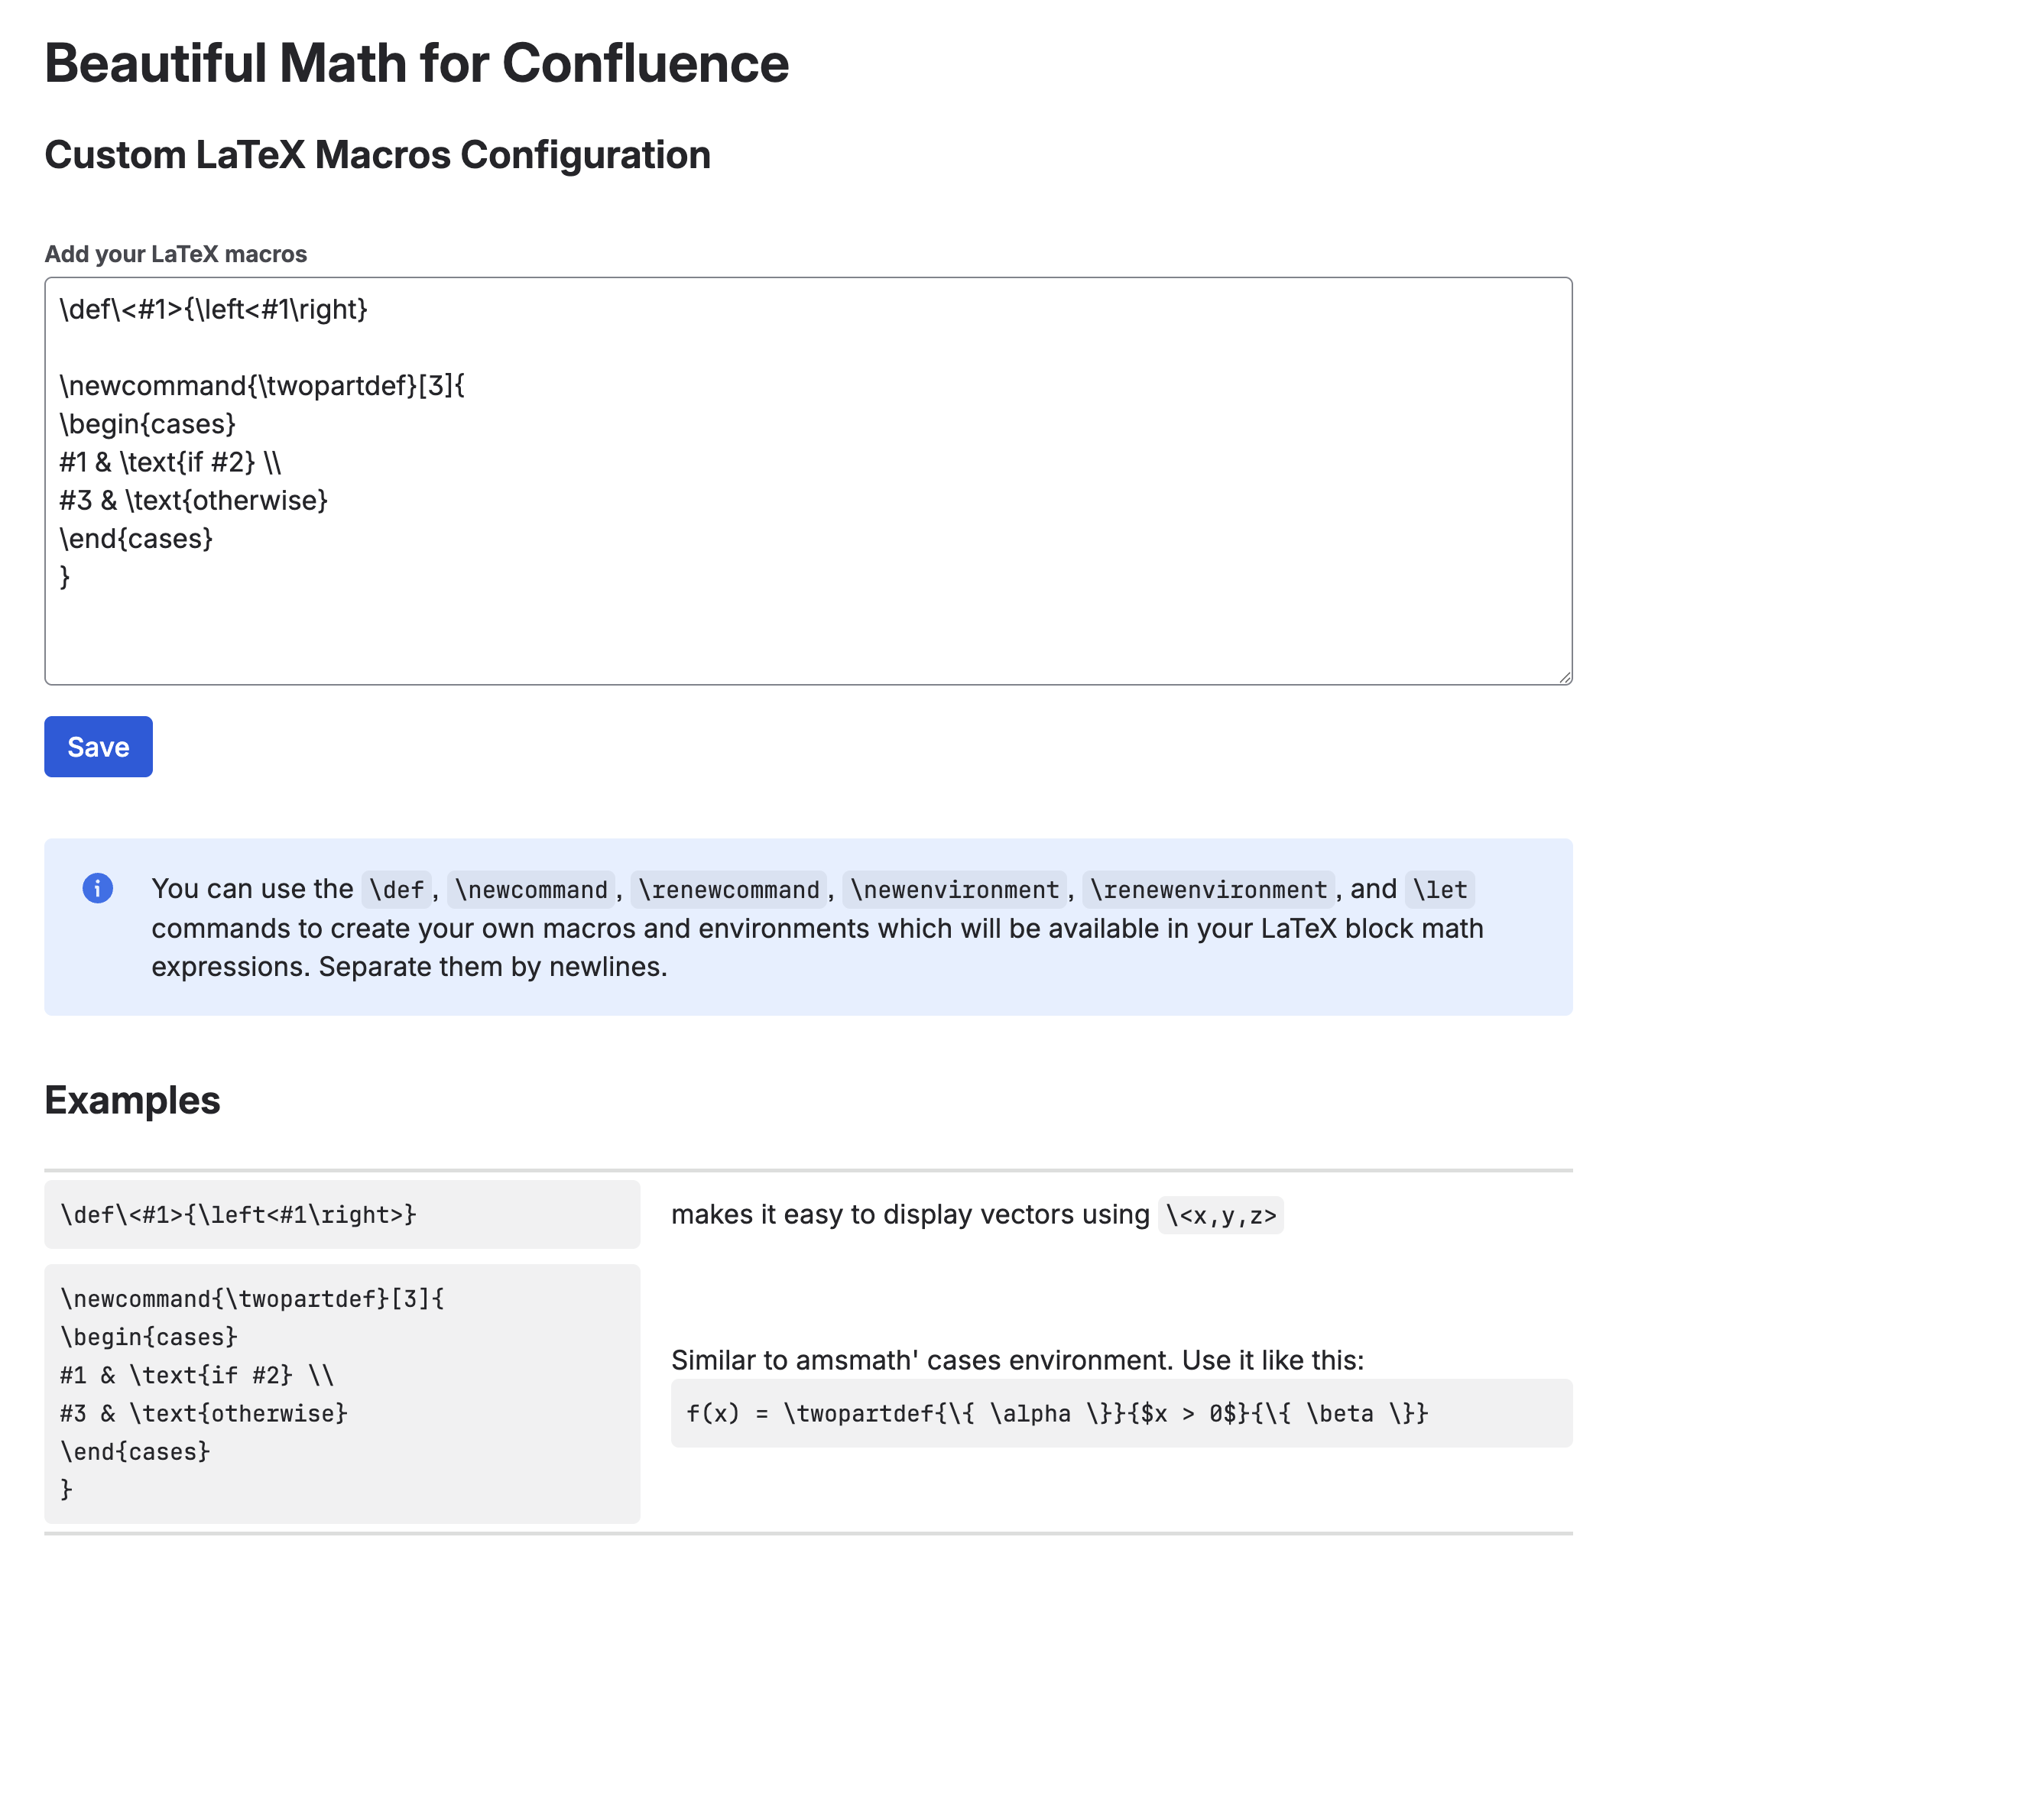The width and height of the screenshot is (2044, 1819).
Task: Click the \renewcommand code tag
Action: click(x=728, y=889)
